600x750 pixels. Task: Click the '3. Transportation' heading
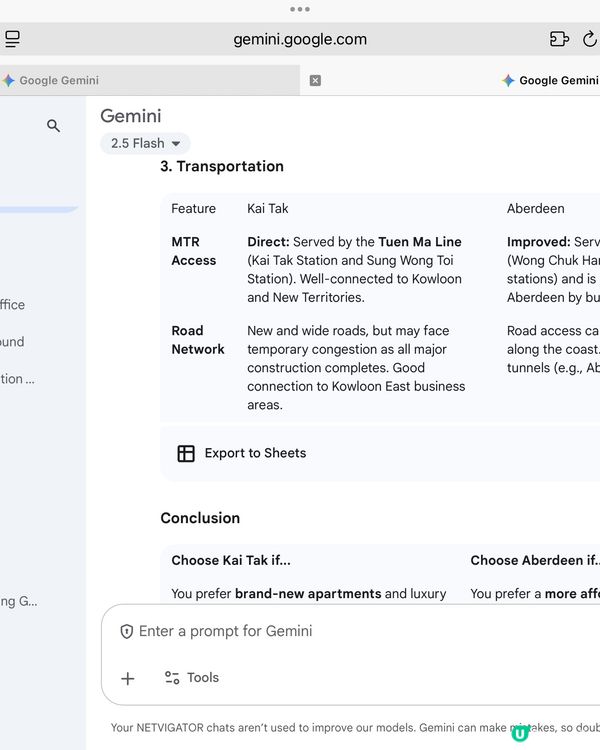[x=222, y=166]
